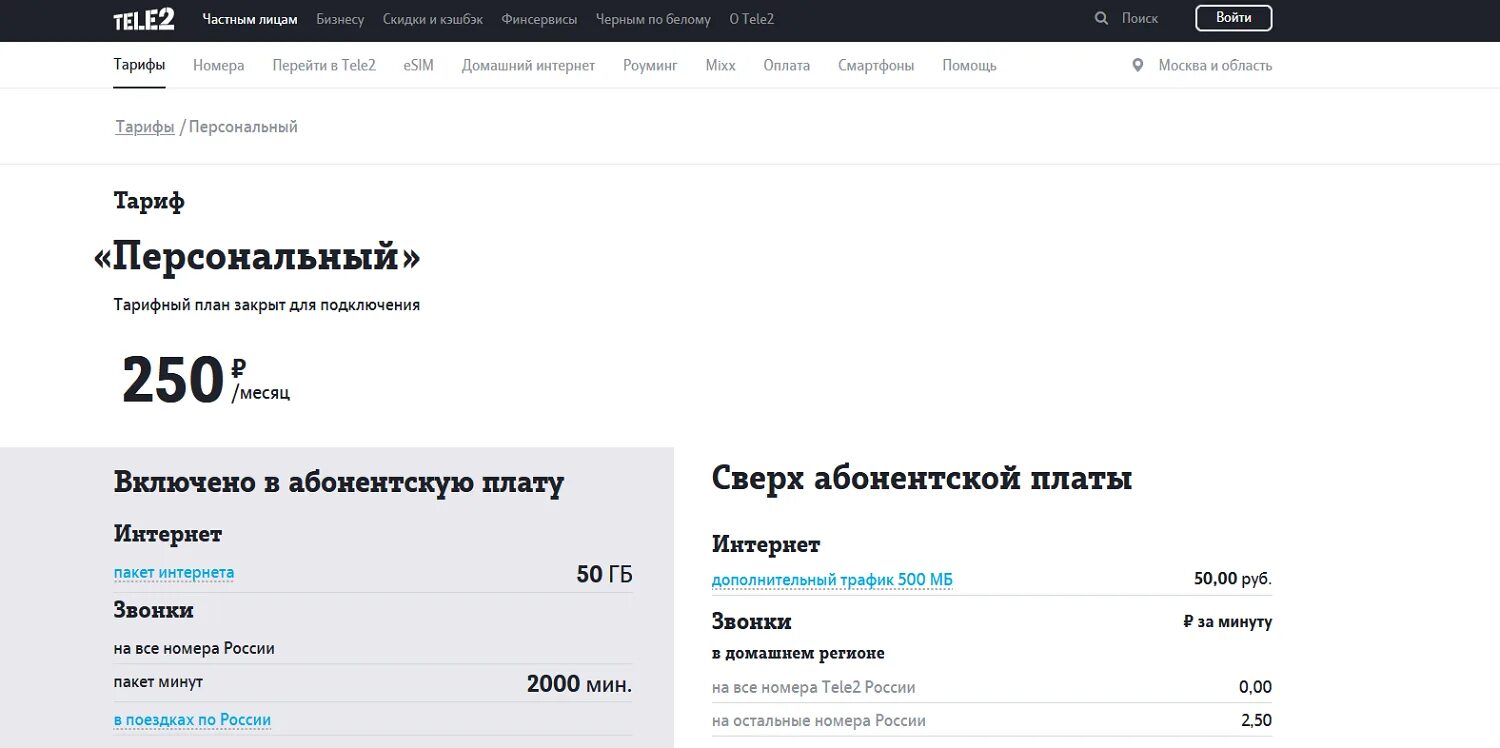
Task: Click Включено в абонентскую плату heading
Action: point(339,483)
